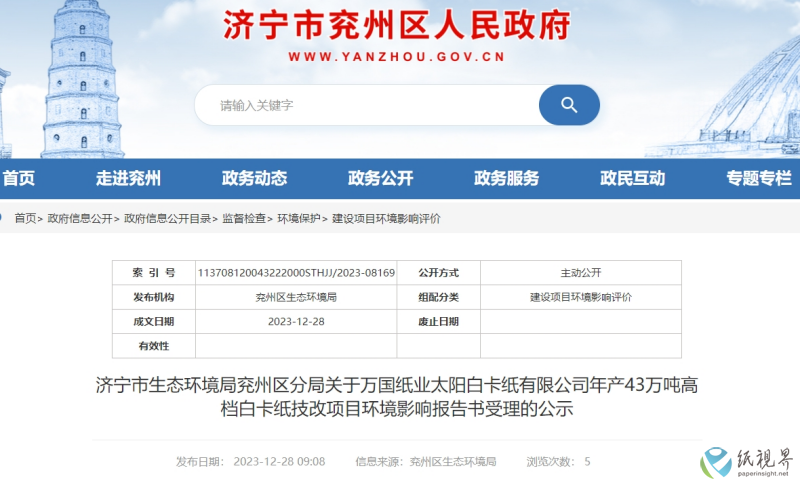The image size is (800, 481).
Task: Open the 政务服务 navigation menu
Action: coord(506,179)
